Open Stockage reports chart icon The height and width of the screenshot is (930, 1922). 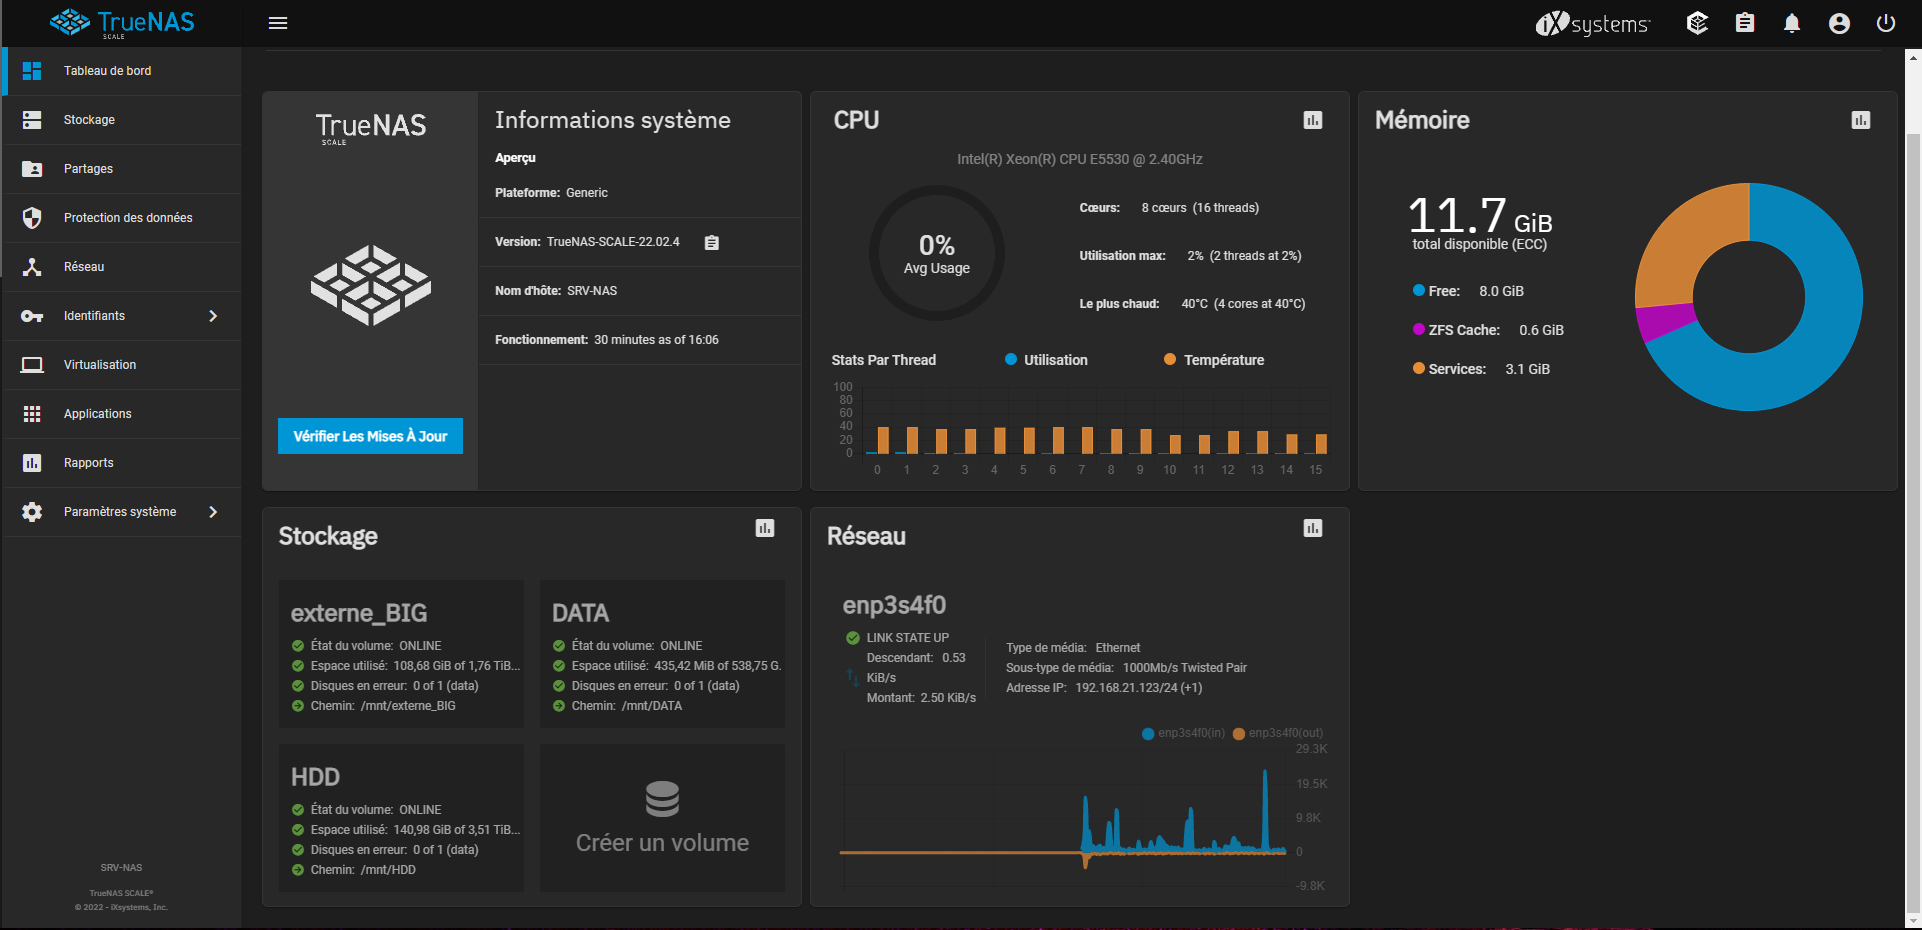click(765, 528)
